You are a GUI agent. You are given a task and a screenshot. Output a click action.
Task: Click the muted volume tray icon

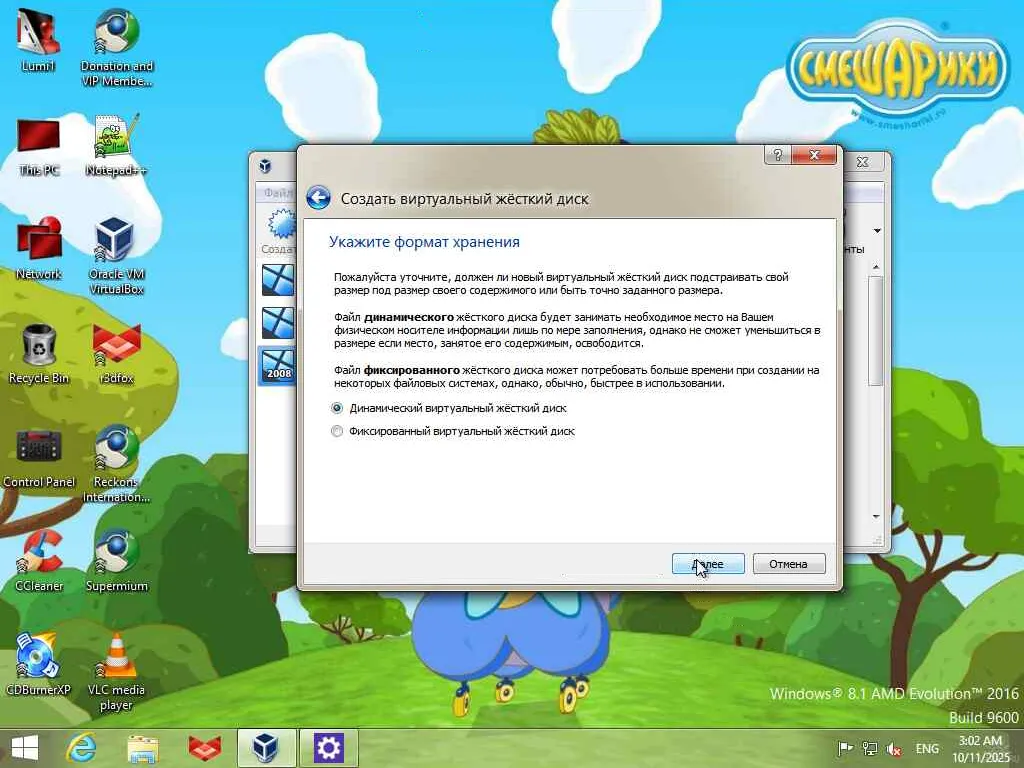(893, 749)
